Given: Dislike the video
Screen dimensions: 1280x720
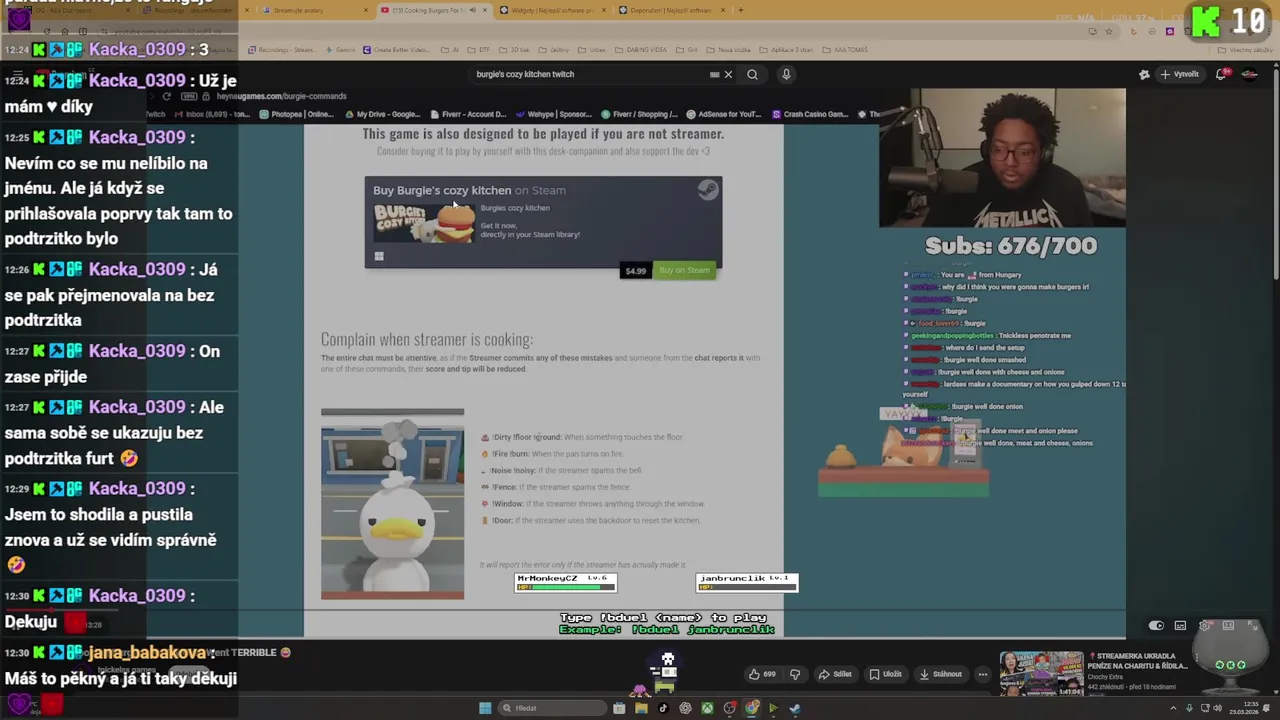Looking at the screenshot, I should click(x=795, y=674).
